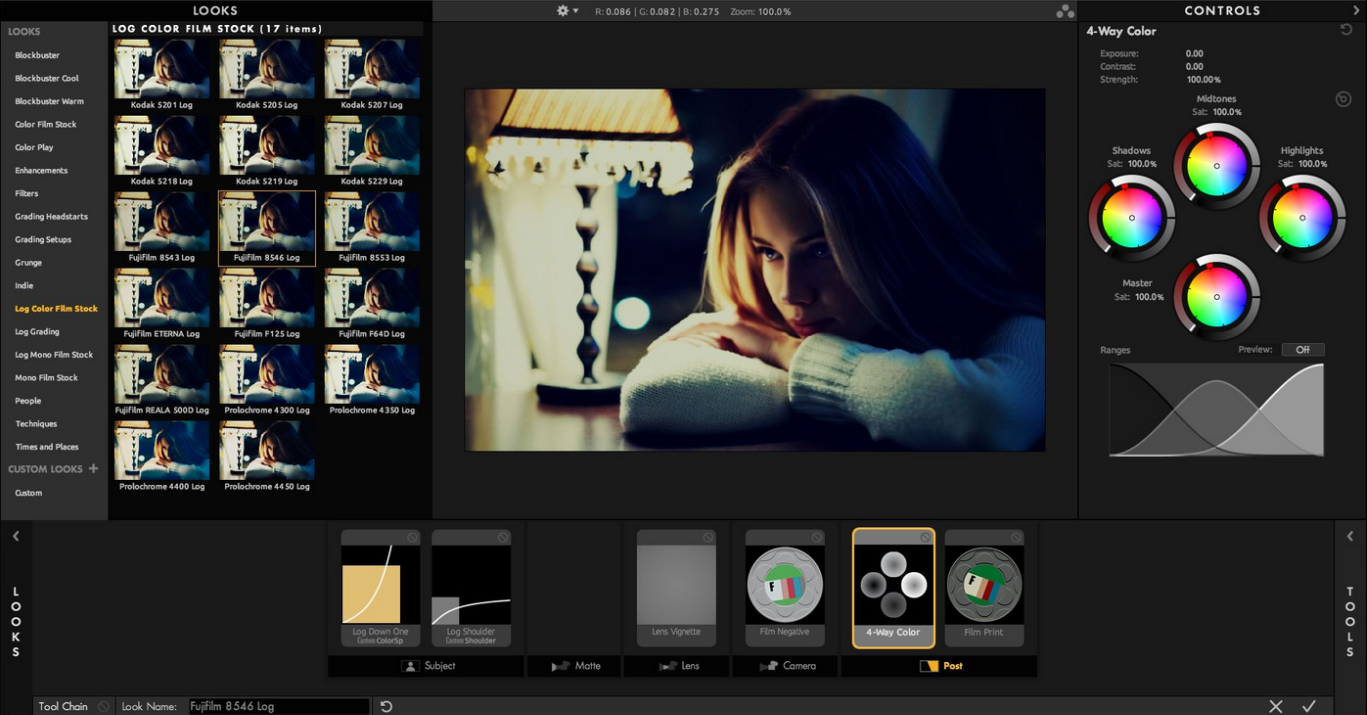Switch to the Lens stage

(677, 666)
